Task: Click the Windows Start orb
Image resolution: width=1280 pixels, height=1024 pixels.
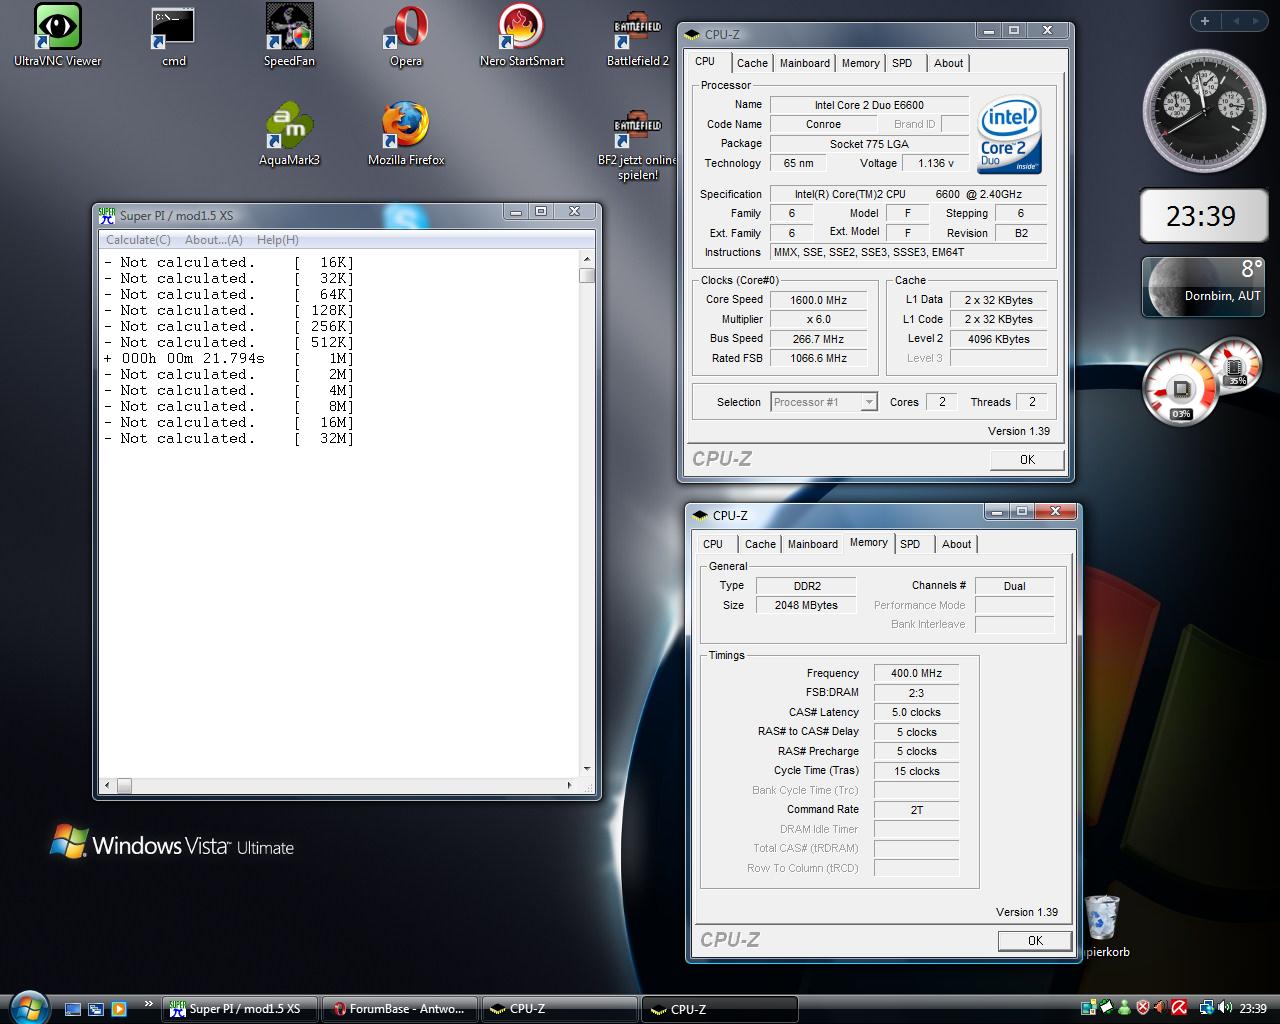Action: (27, 1007)
